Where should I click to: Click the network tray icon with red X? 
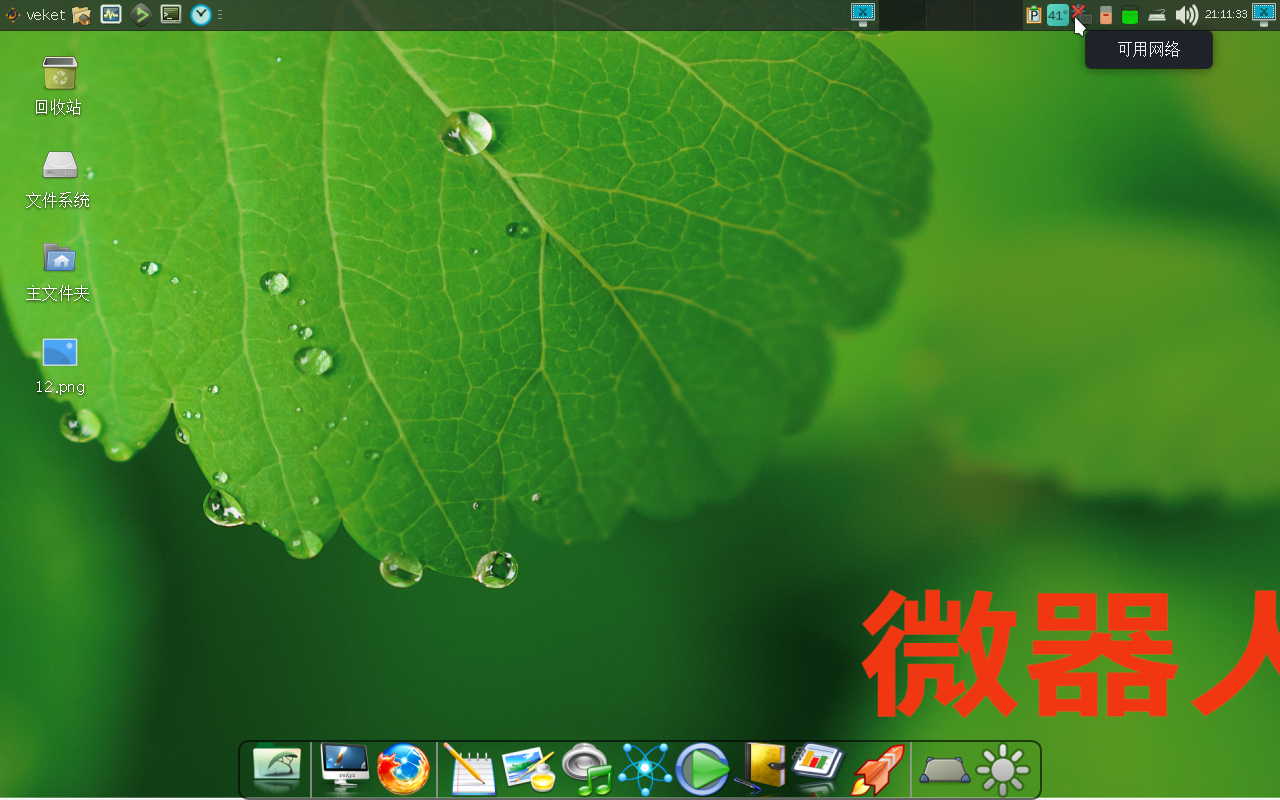1079,13
